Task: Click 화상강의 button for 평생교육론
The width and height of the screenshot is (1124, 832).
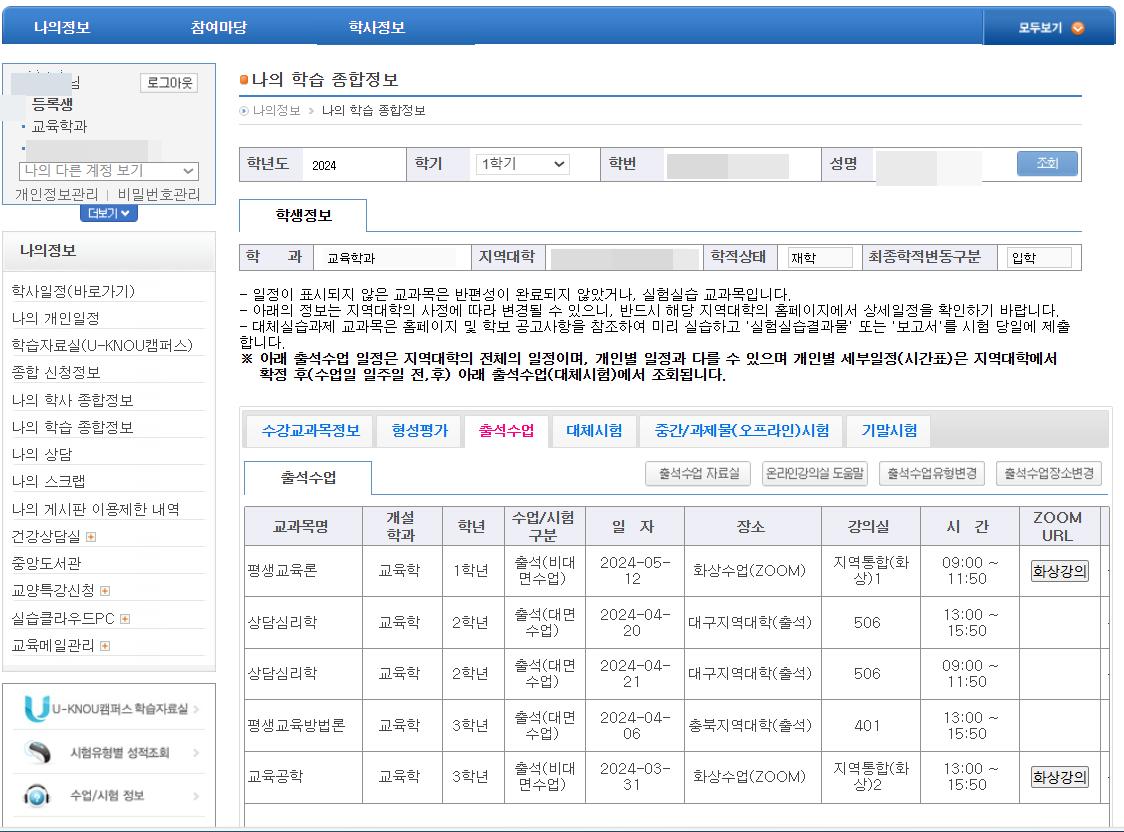Action: 1059,571
